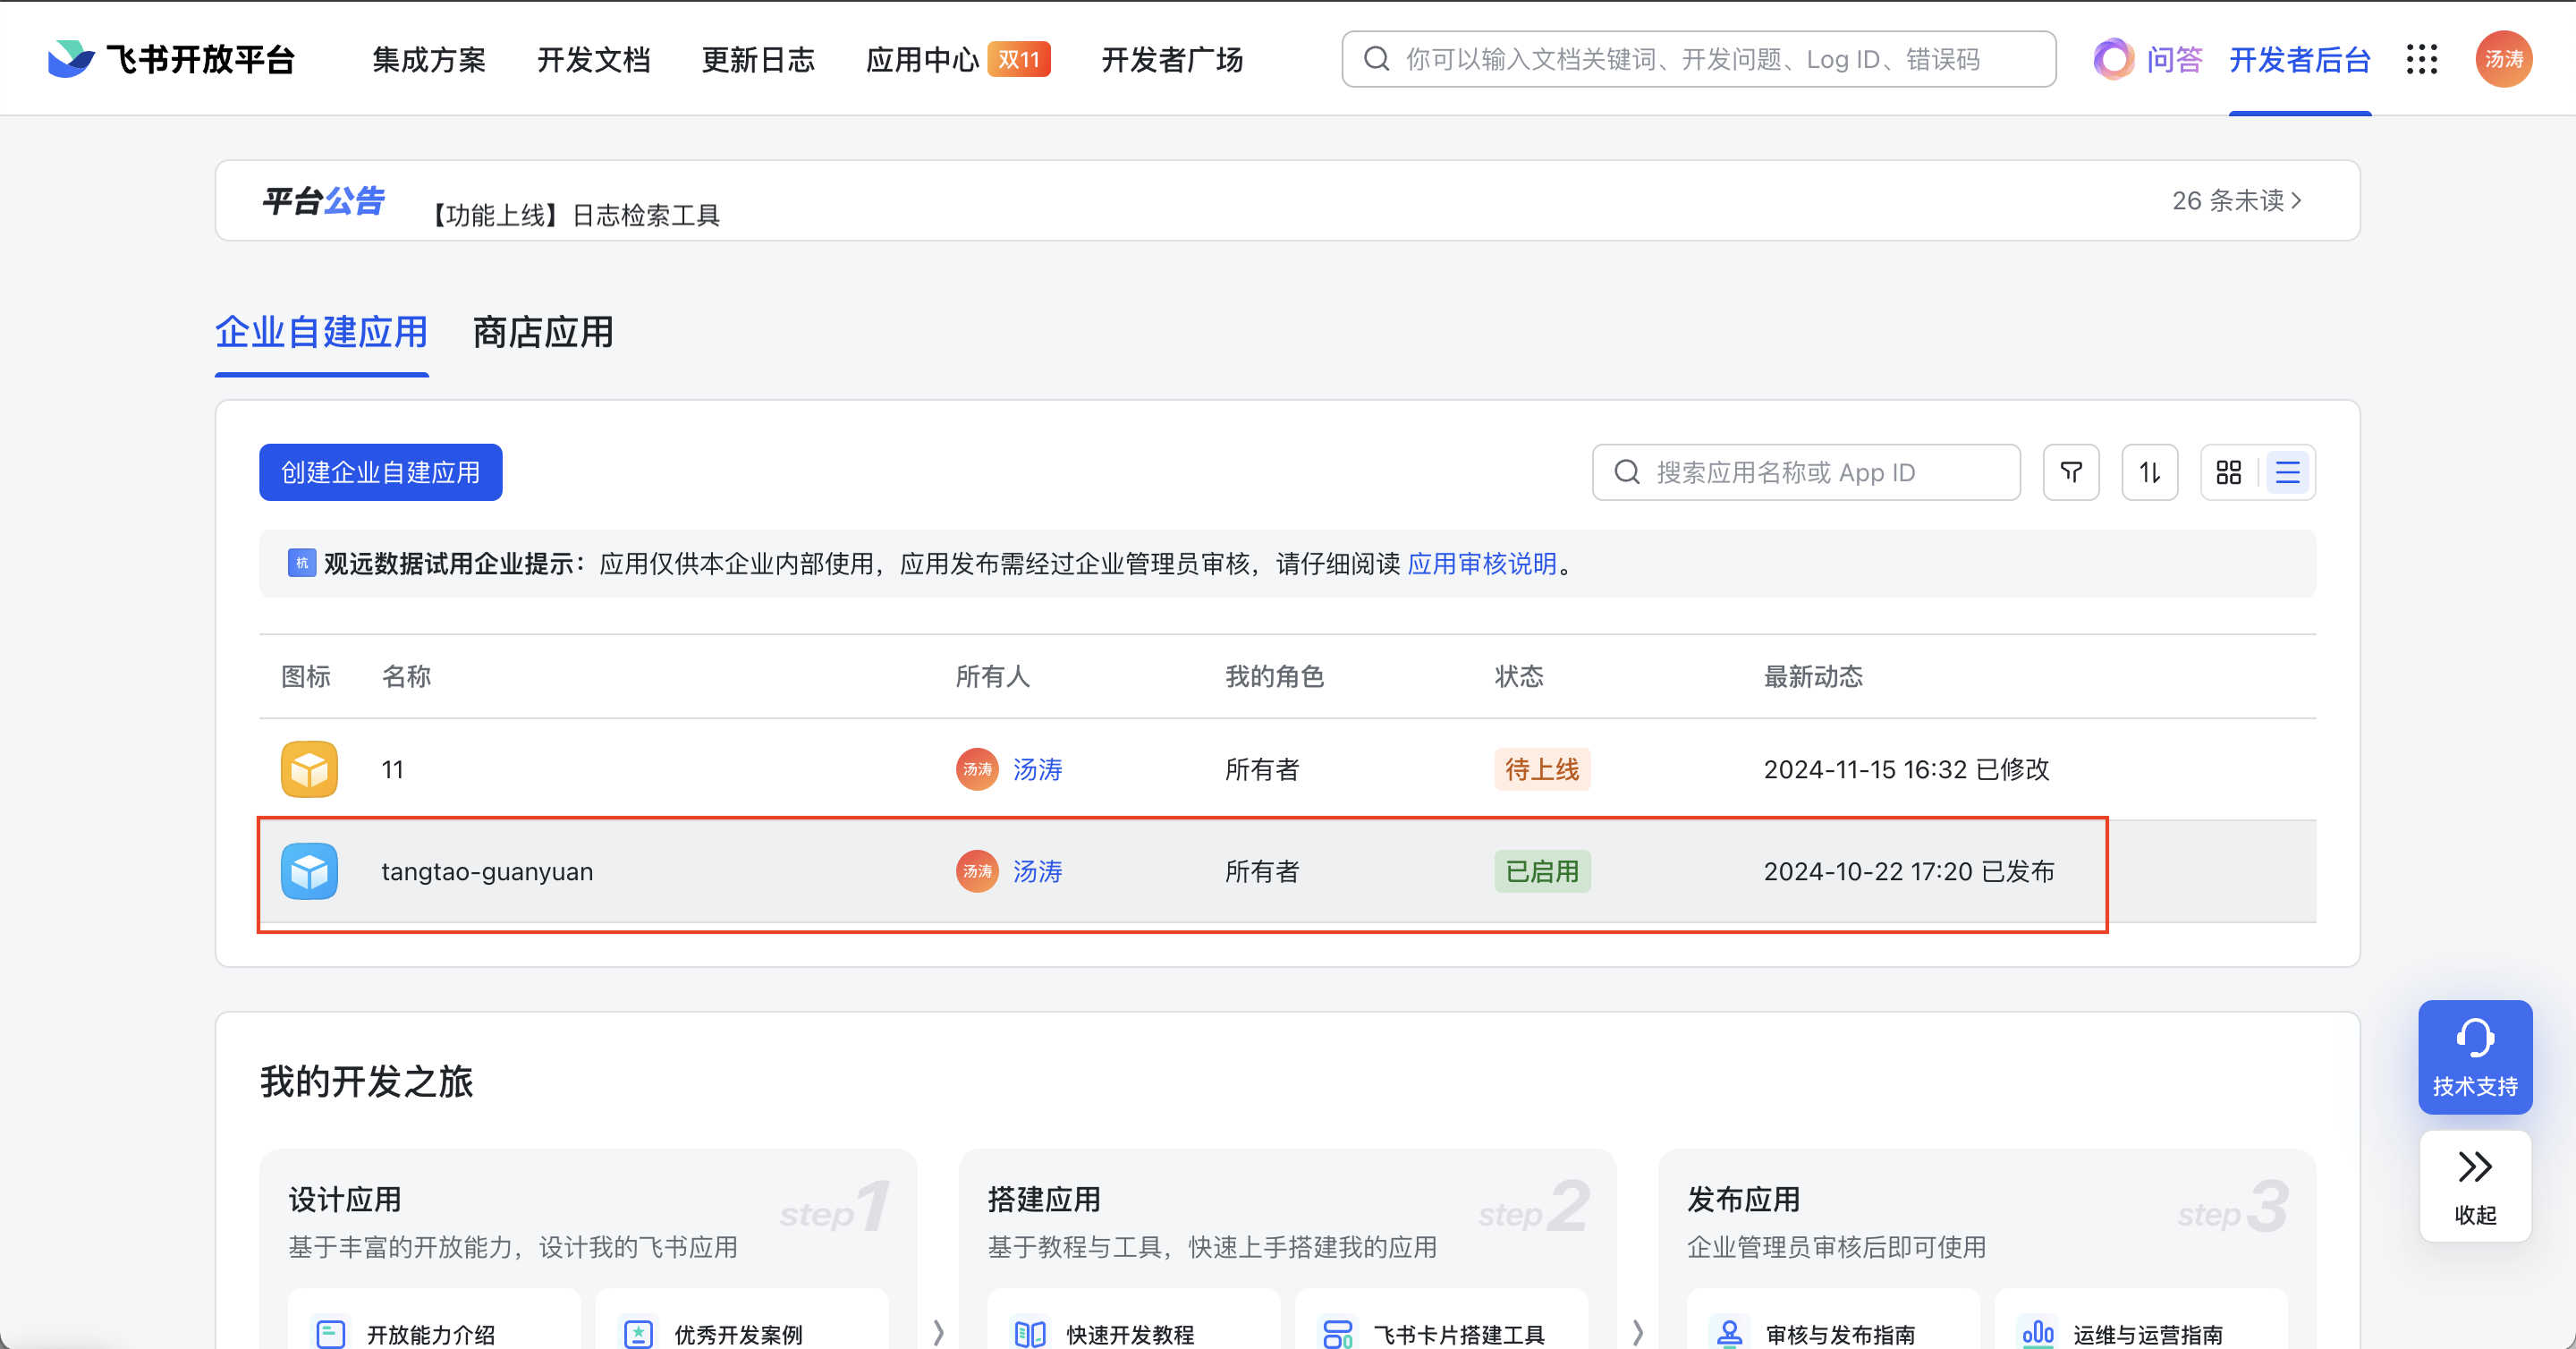Switch to grid card view

2229,472
